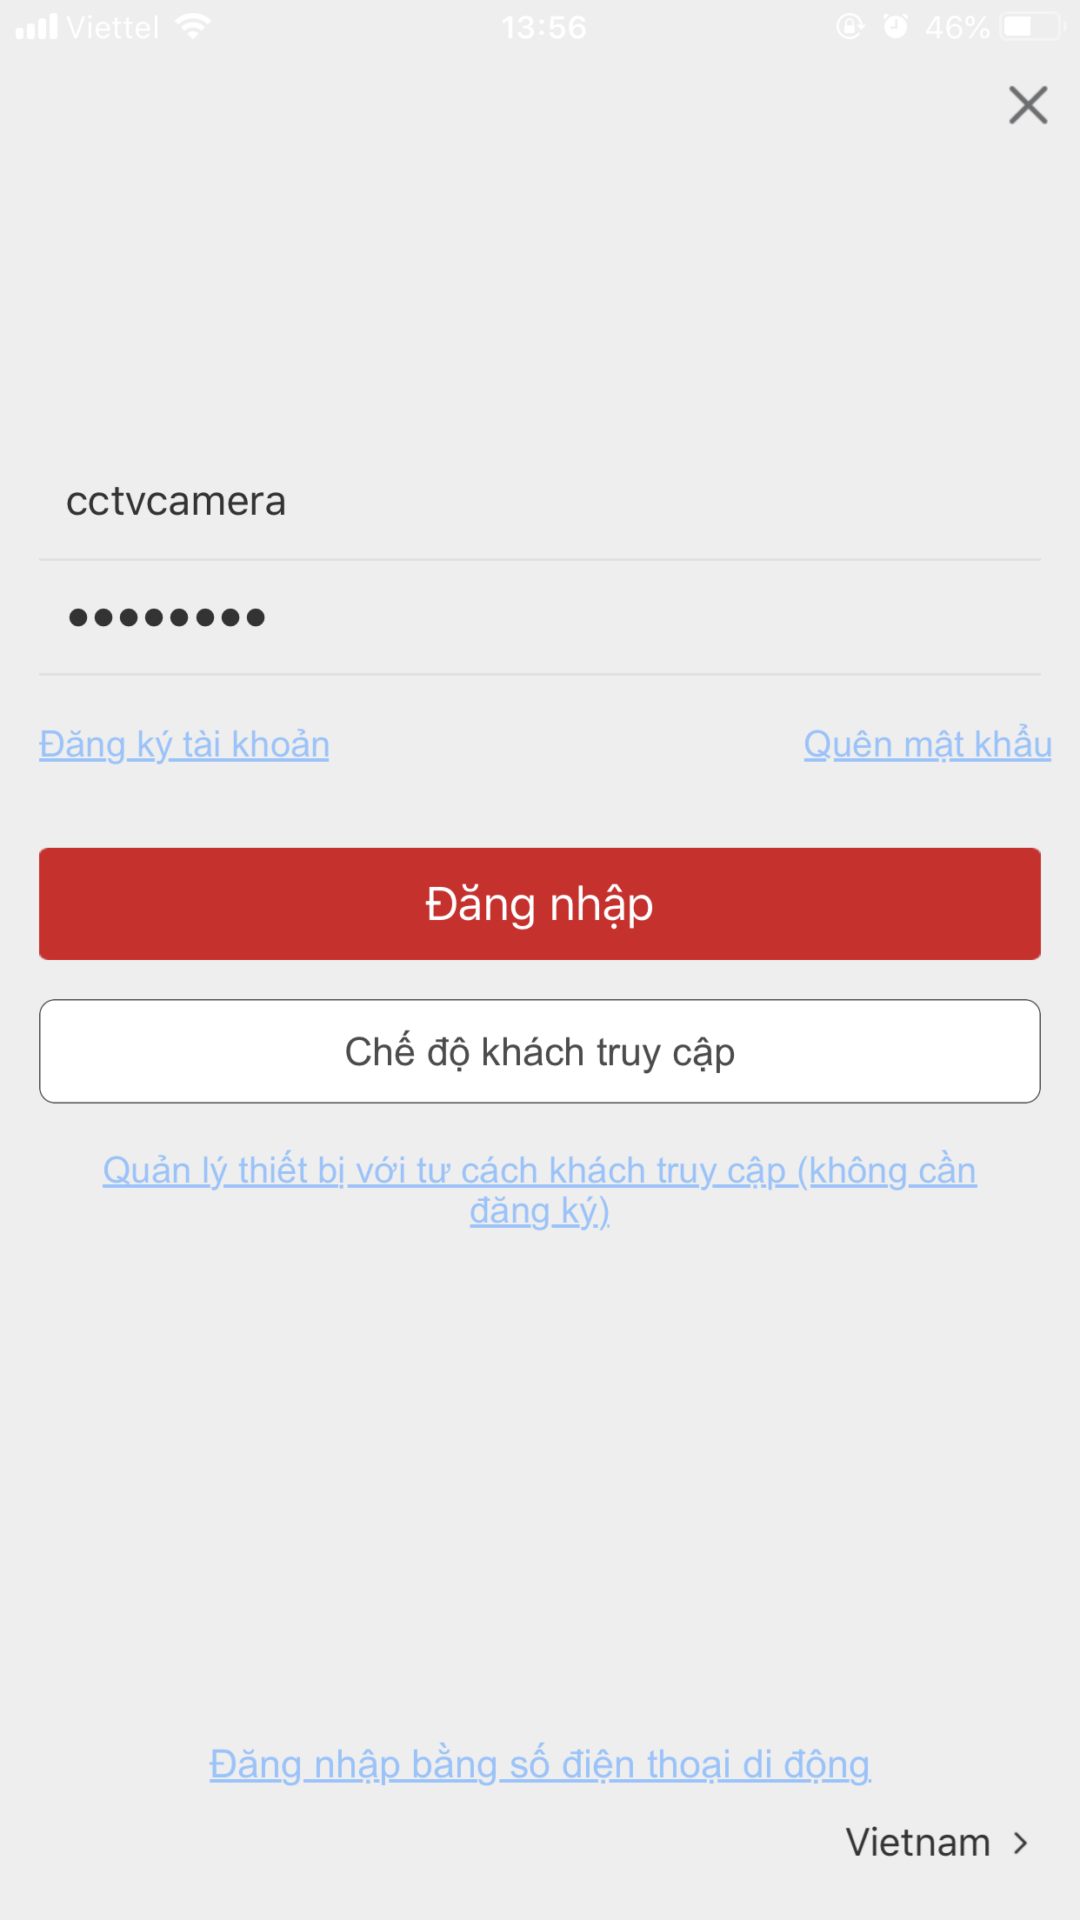Select Chế độ khách truy cập button
Screen dimensions: 1080x1920
[x=540, y=1052]
